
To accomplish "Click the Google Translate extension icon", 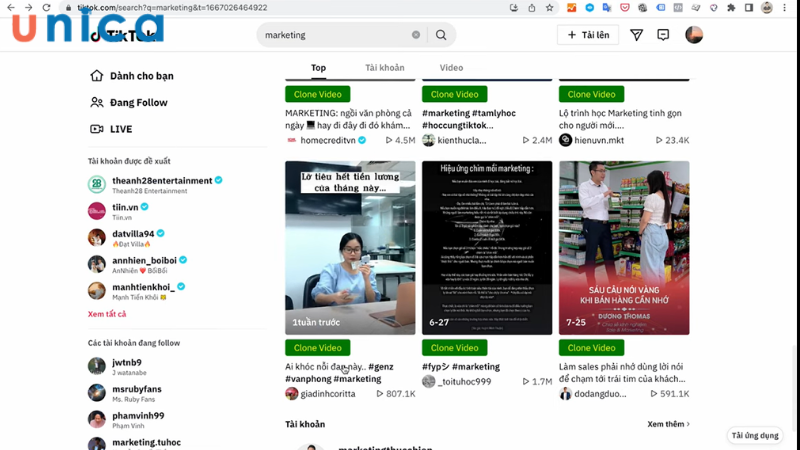I will tap(607, 8).
